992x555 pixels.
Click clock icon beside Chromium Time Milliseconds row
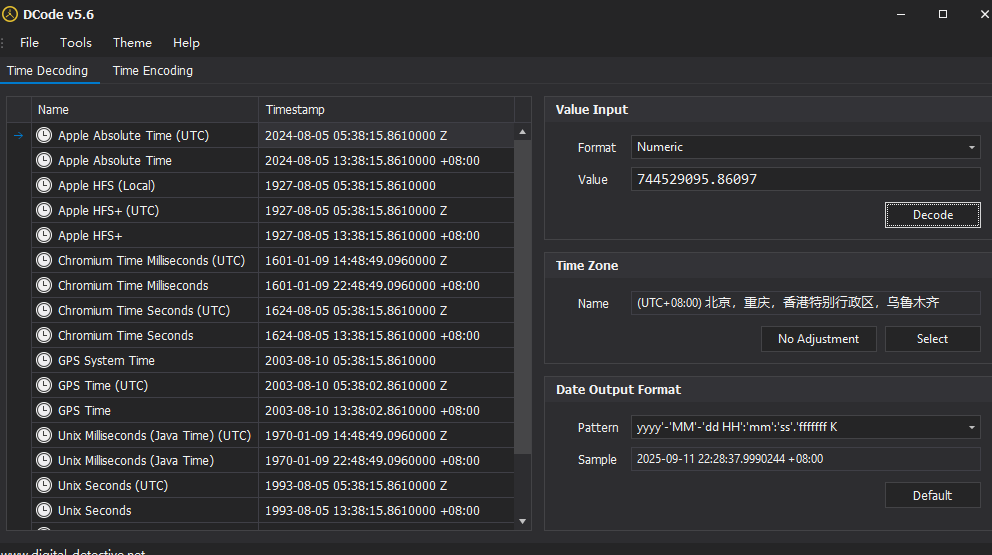click(x=44, y=285)
